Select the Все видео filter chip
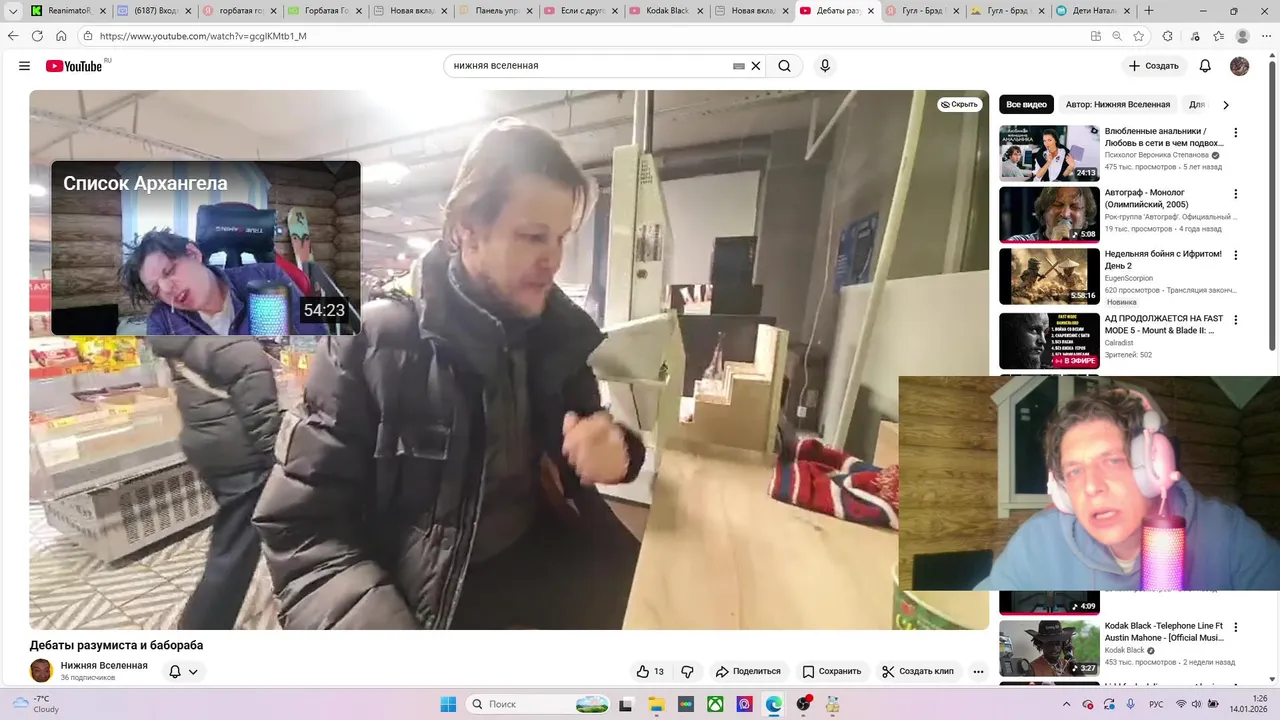 [x=1026, y=104]
